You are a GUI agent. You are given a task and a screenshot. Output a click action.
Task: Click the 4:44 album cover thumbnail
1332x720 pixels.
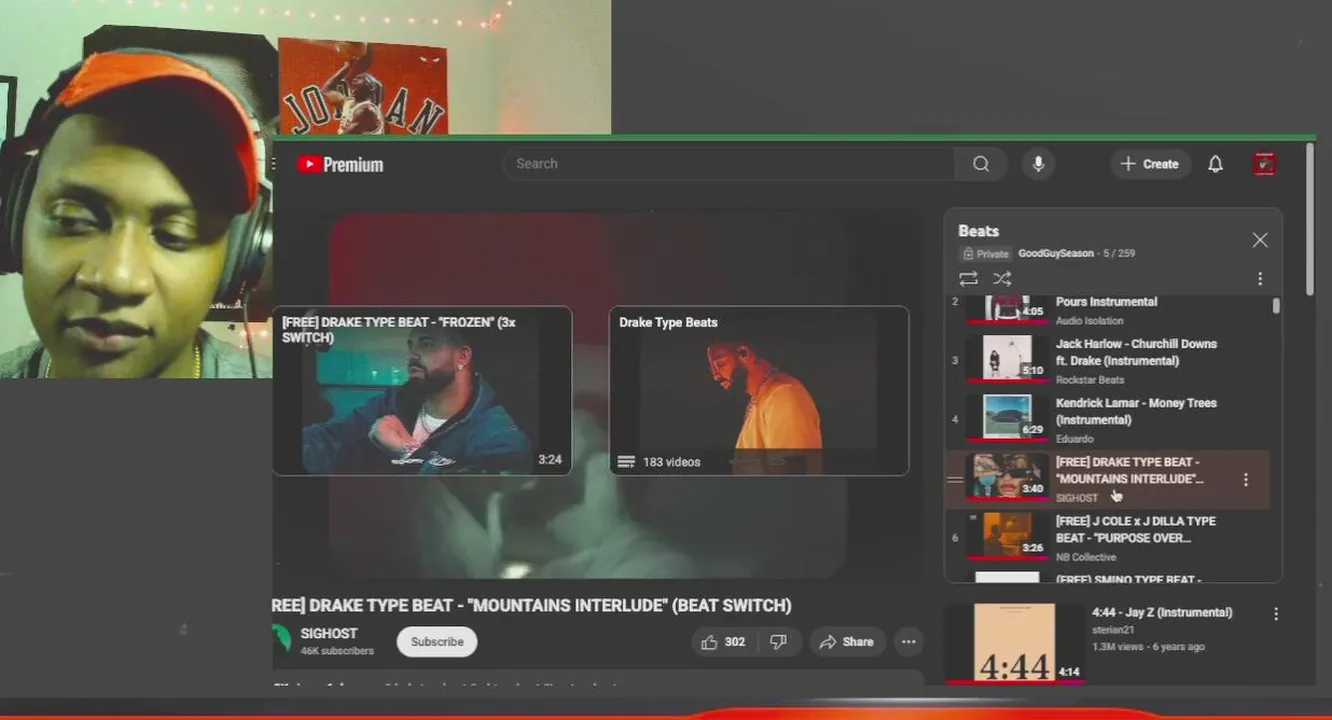[x=1014, y=643]
